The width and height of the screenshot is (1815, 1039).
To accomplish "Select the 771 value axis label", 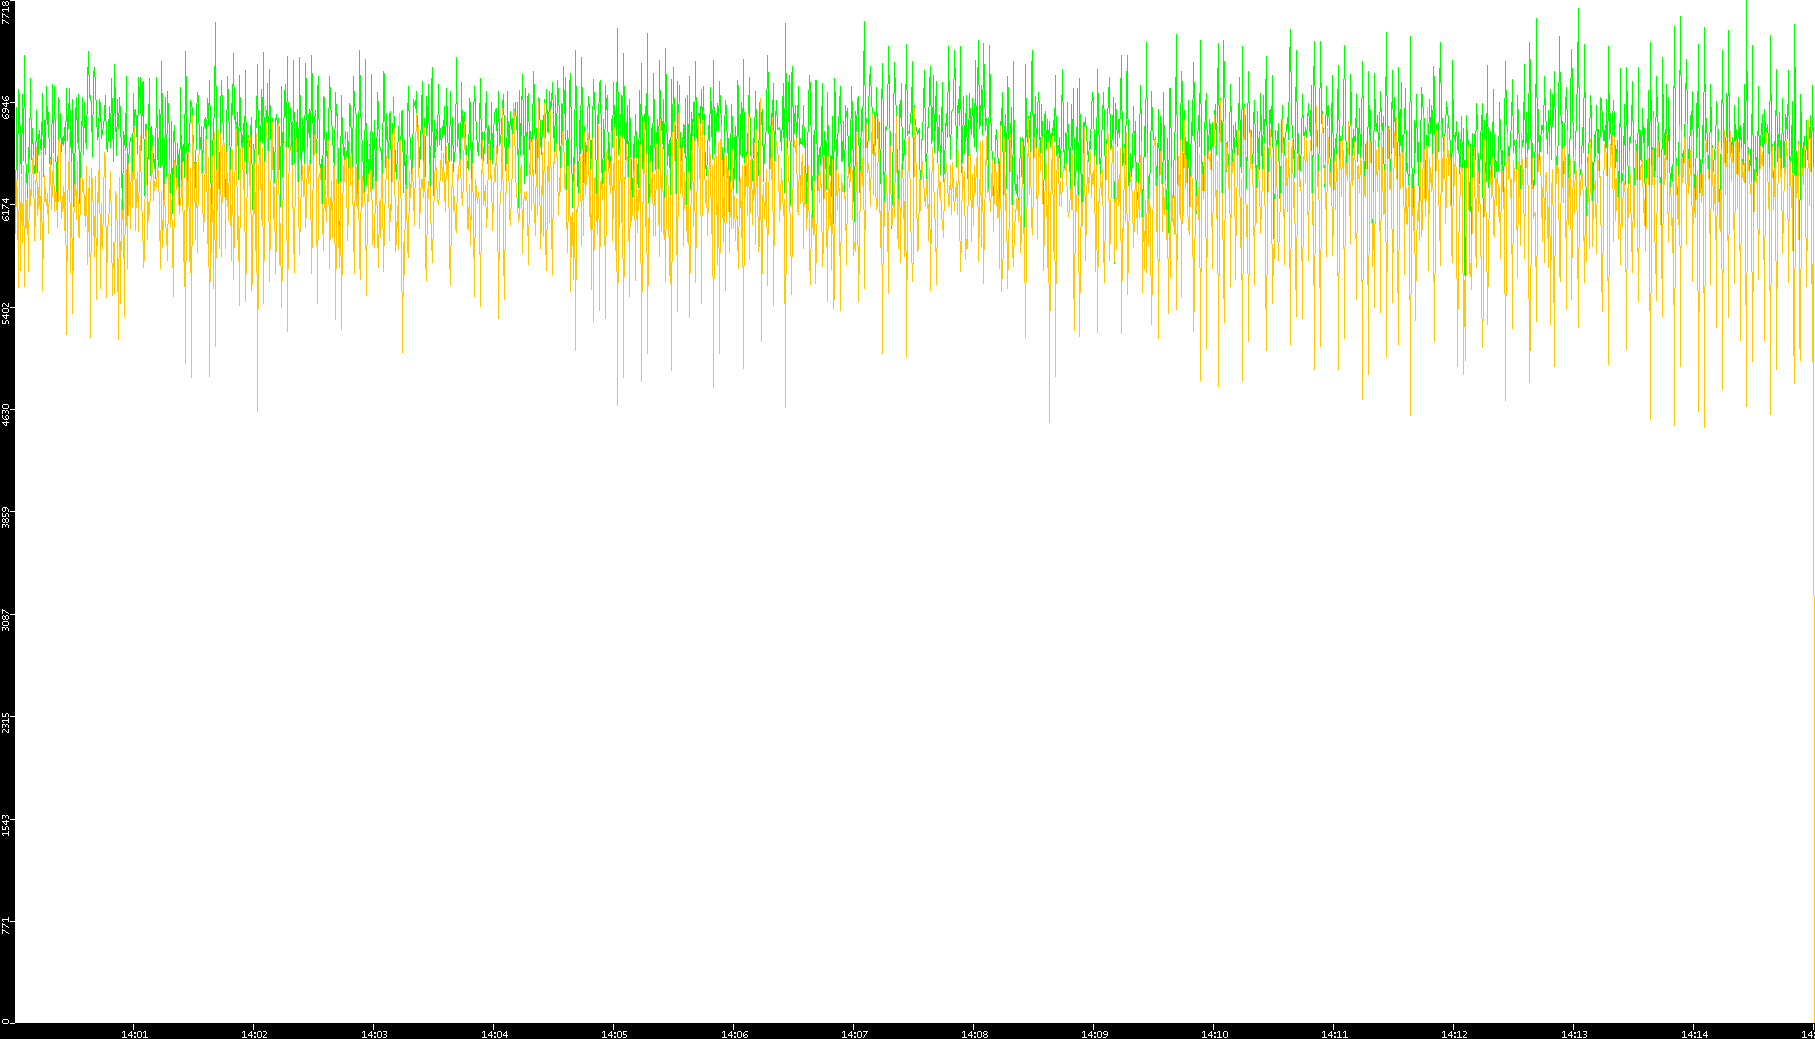I will pyautogui.click(x=6, y=926).
